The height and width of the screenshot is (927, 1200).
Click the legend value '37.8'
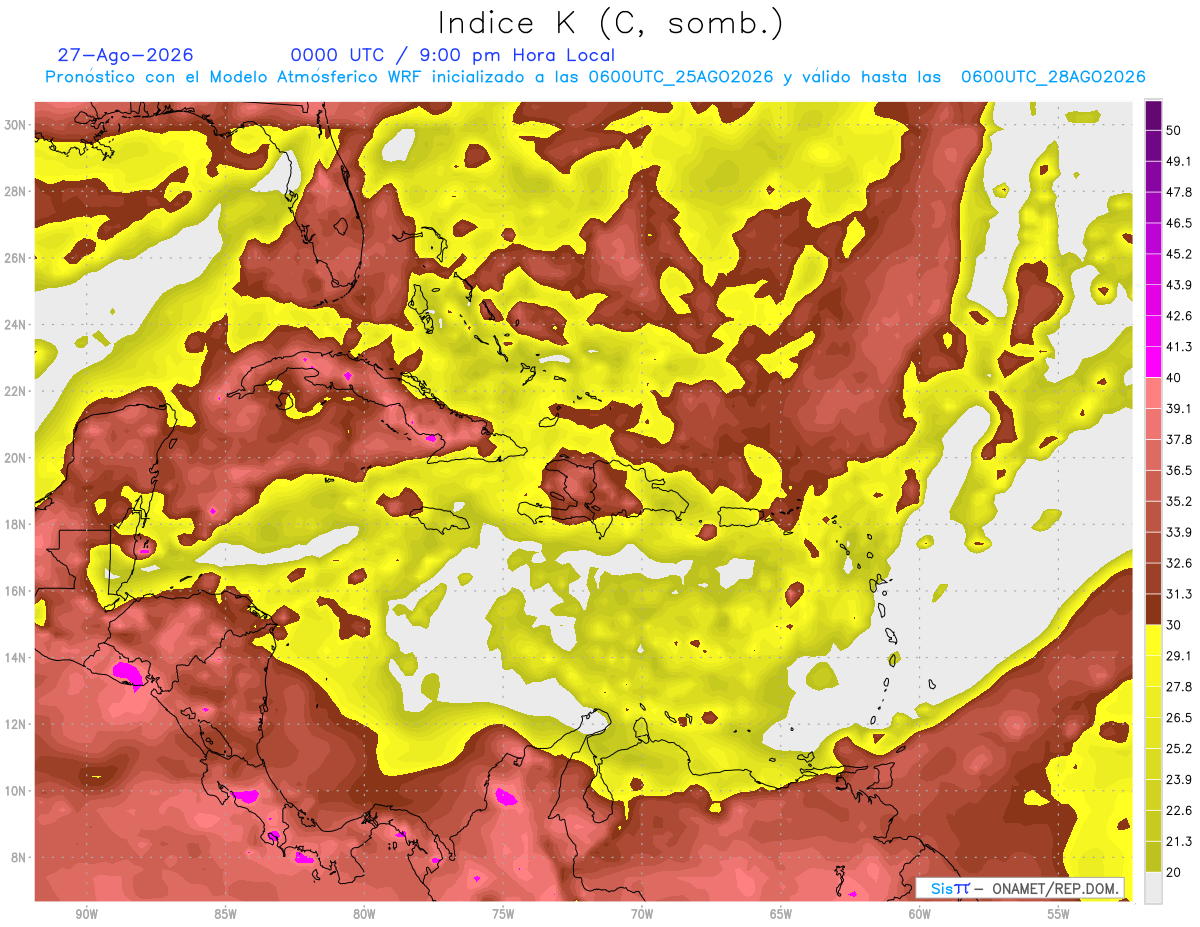(1179, 439)
